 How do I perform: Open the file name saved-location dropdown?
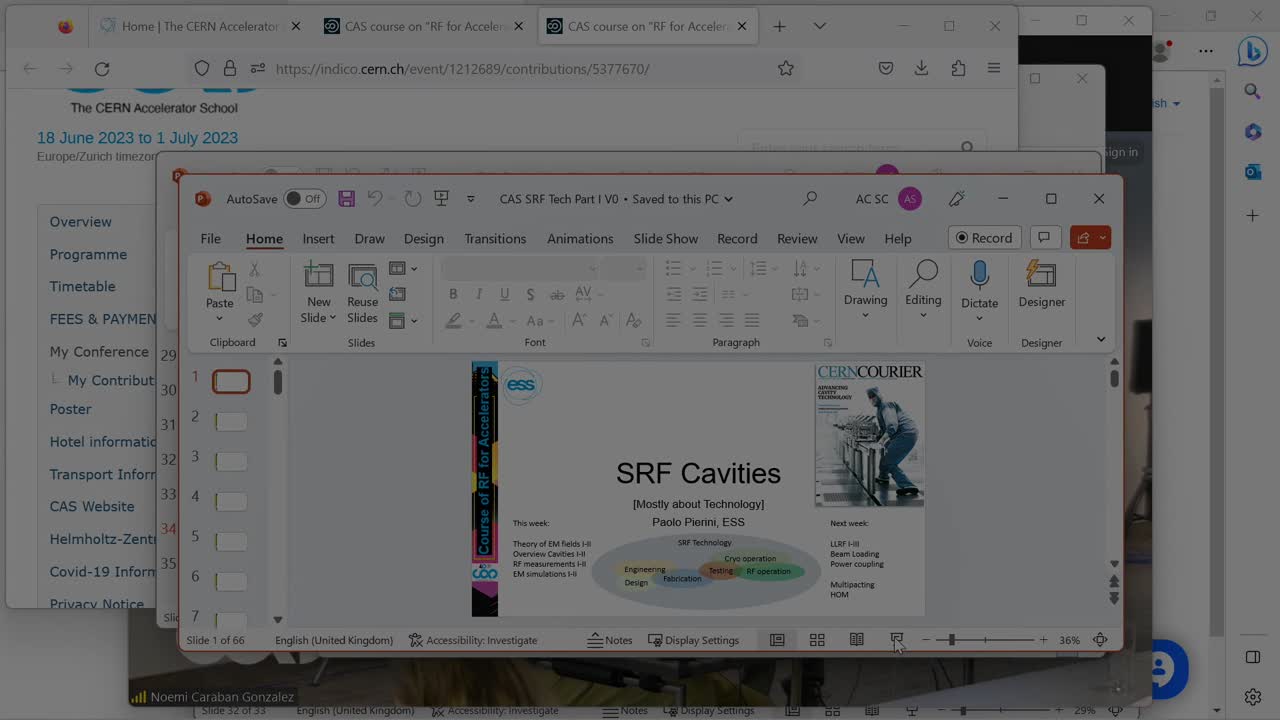click(x=728, y=199)
